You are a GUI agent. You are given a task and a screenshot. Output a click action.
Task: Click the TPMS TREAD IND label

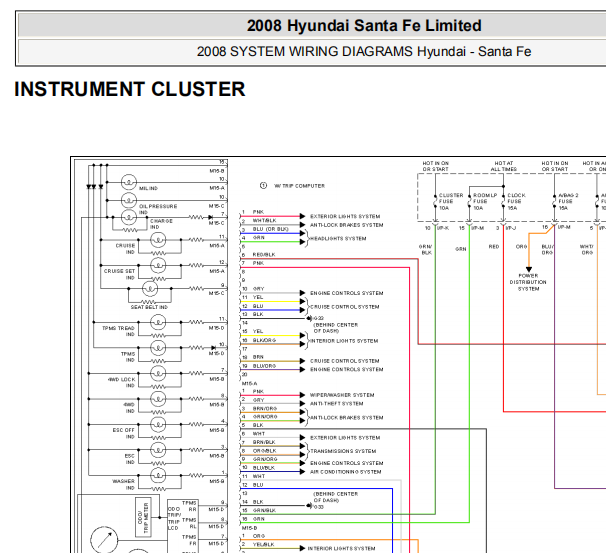pyautogui.click(x=118, y=331)
